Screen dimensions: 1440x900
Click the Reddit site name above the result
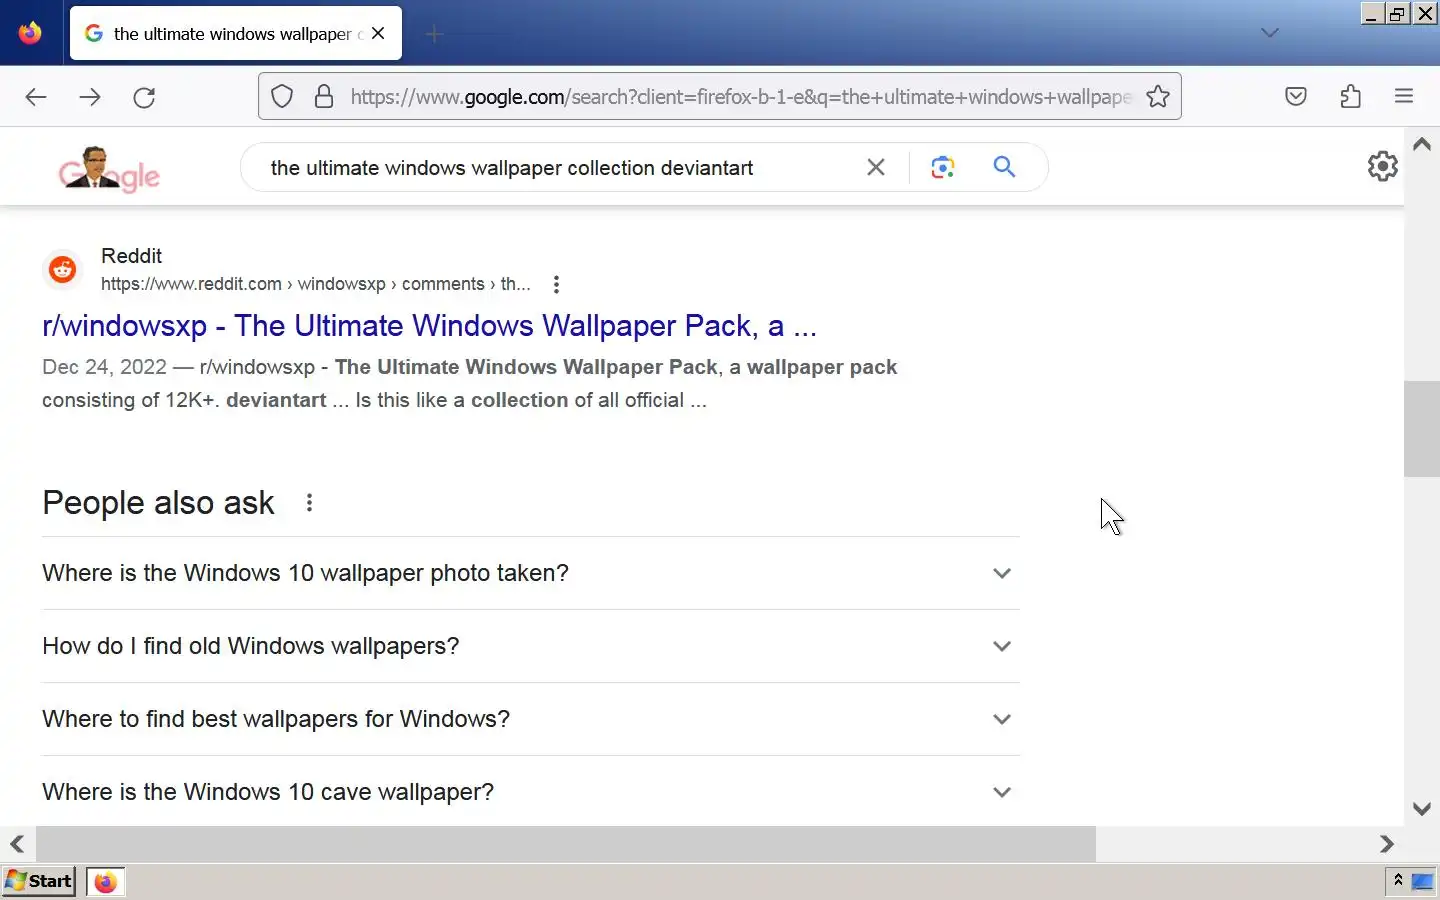(x=131, y=256)
